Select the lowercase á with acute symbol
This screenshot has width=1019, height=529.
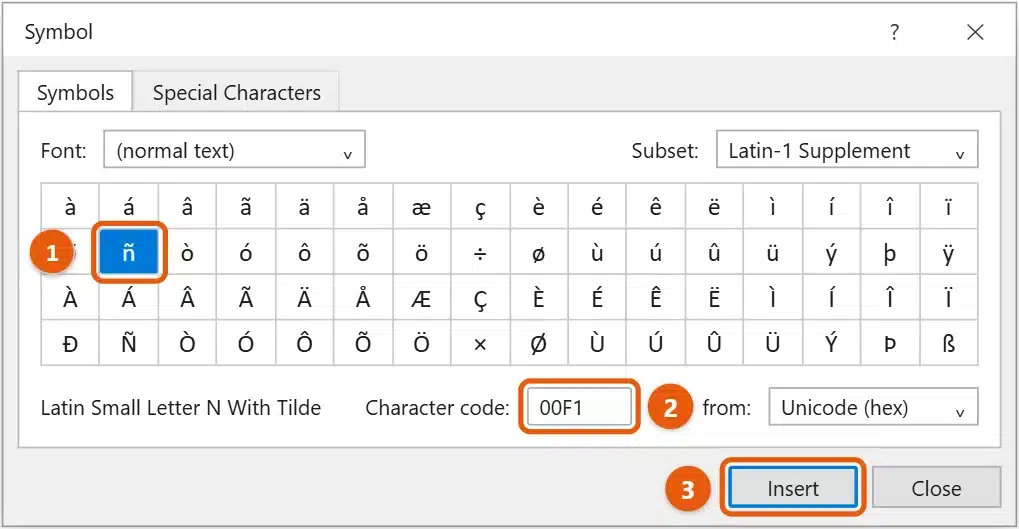click(x=129, y=207)
